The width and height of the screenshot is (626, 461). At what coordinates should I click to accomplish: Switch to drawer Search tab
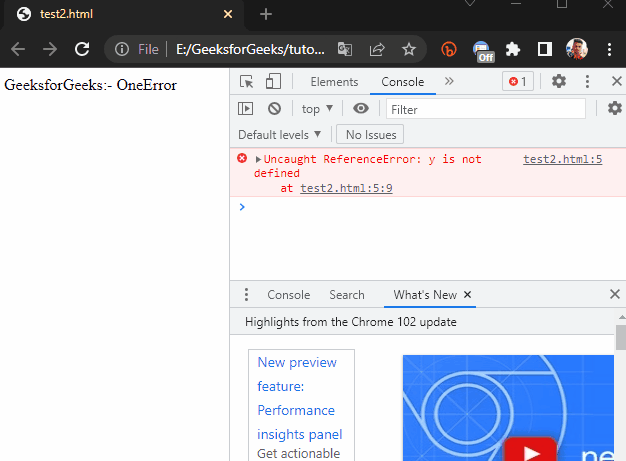(347, 295)
